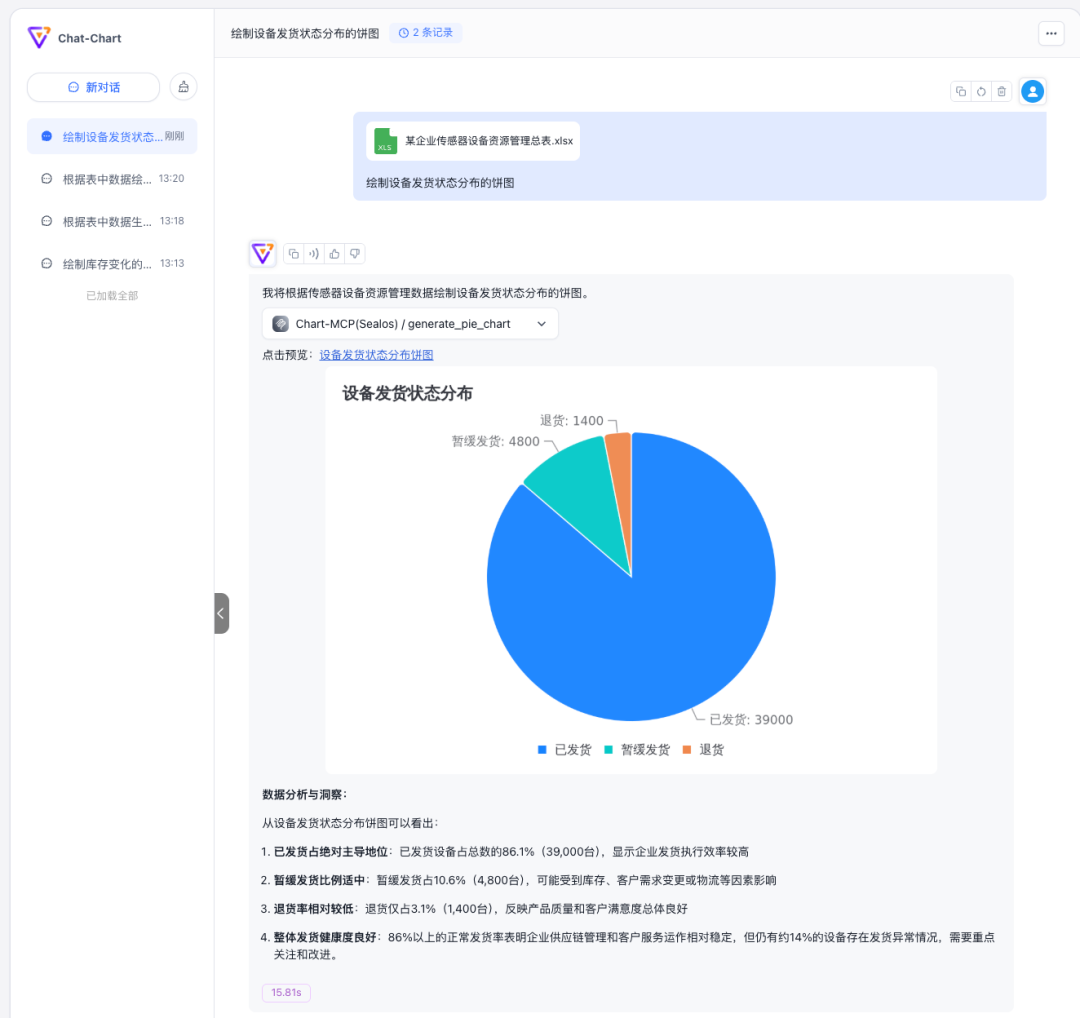Click the Chart-MCP tool icon

[280, 324]
